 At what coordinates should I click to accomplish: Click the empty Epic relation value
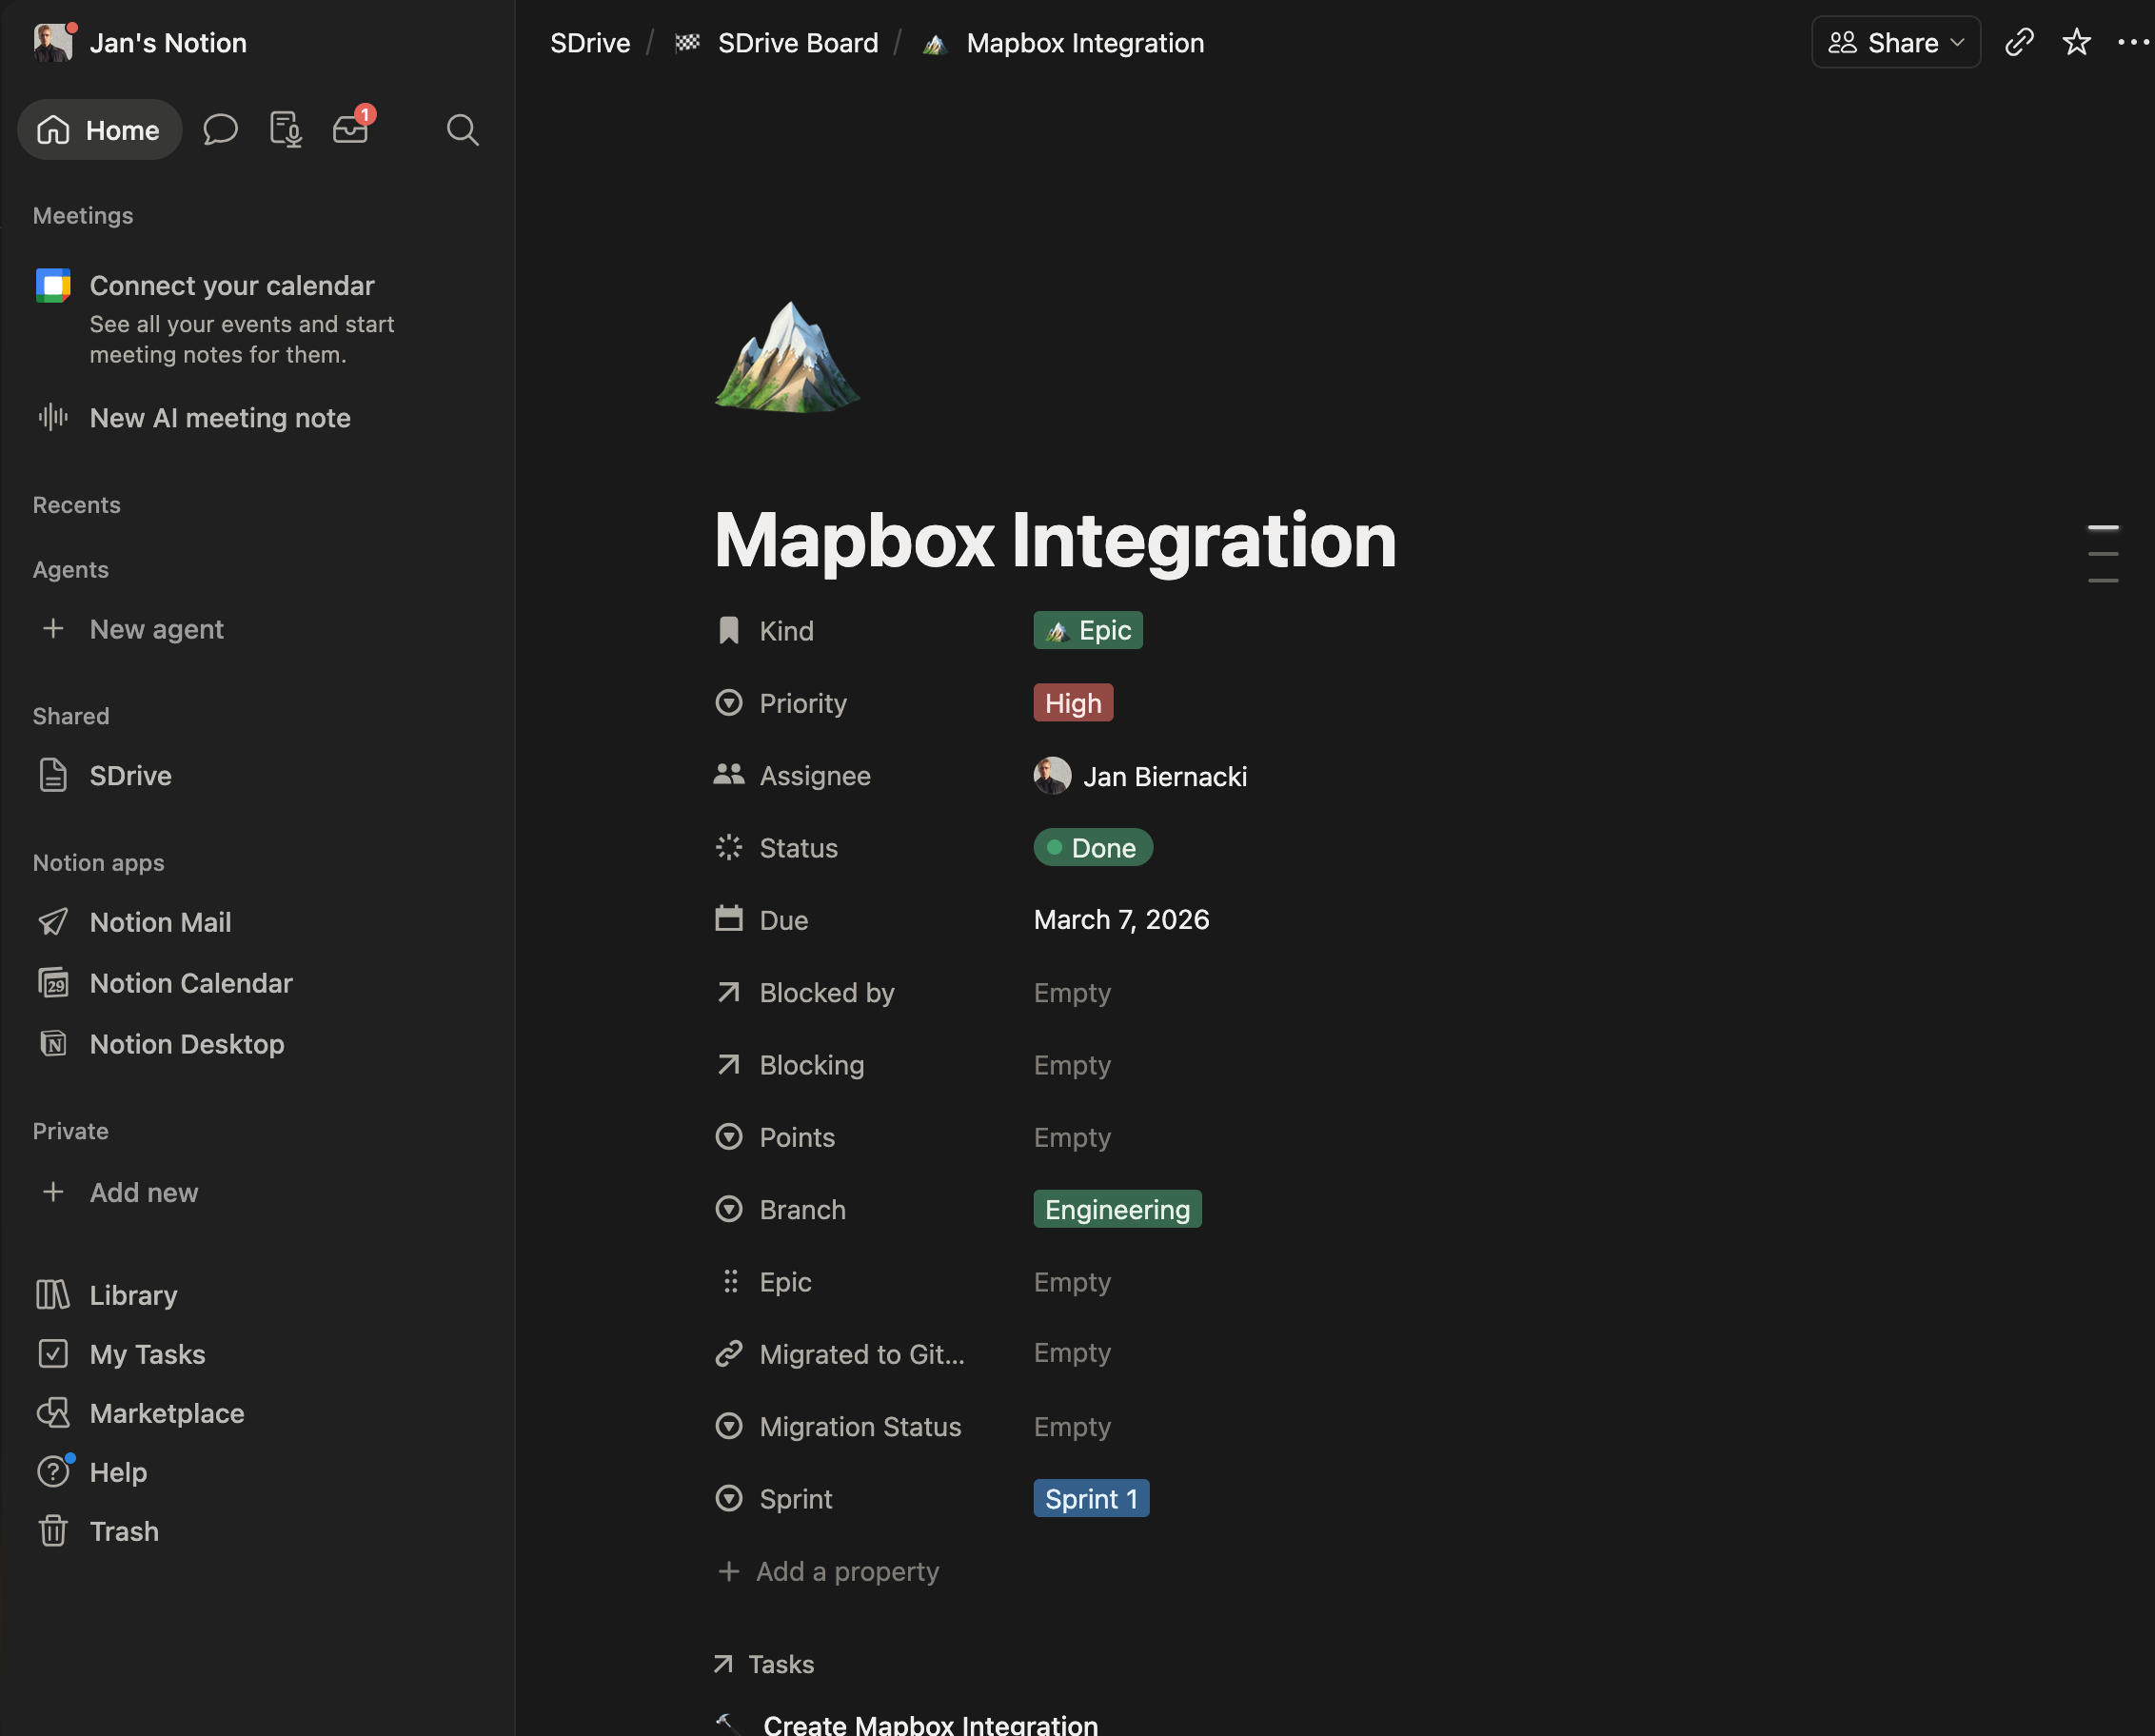pyautogui.click(x=1072, y=1282)
